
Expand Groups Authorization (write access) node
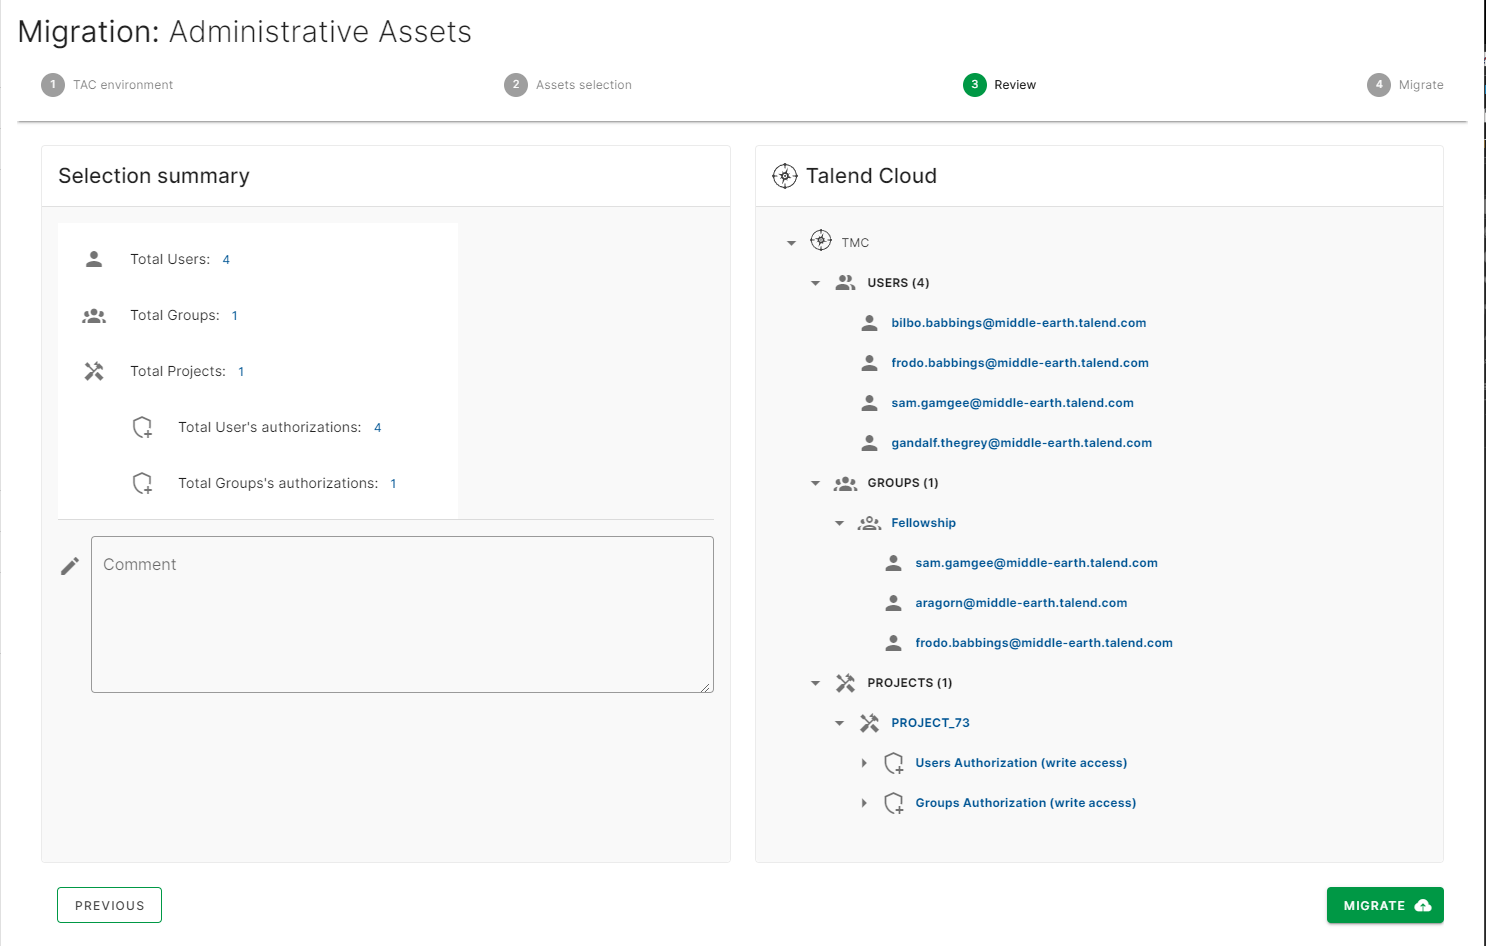point(864,803)
